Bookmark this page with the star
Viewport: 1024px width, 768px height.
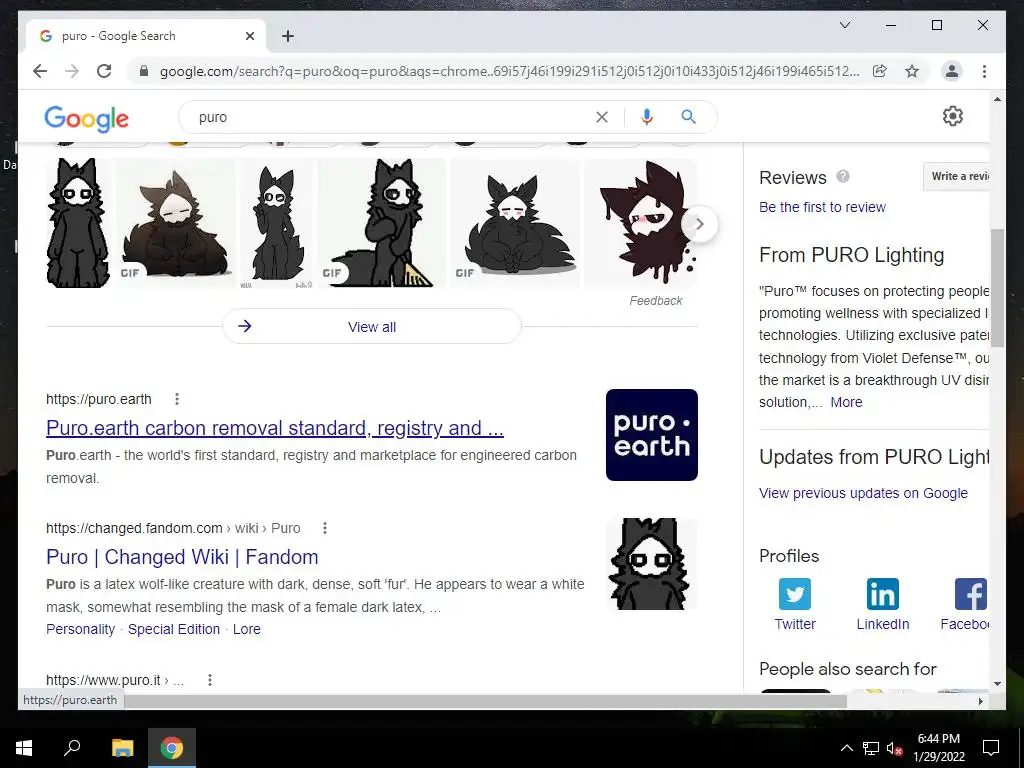click(912, 71)
